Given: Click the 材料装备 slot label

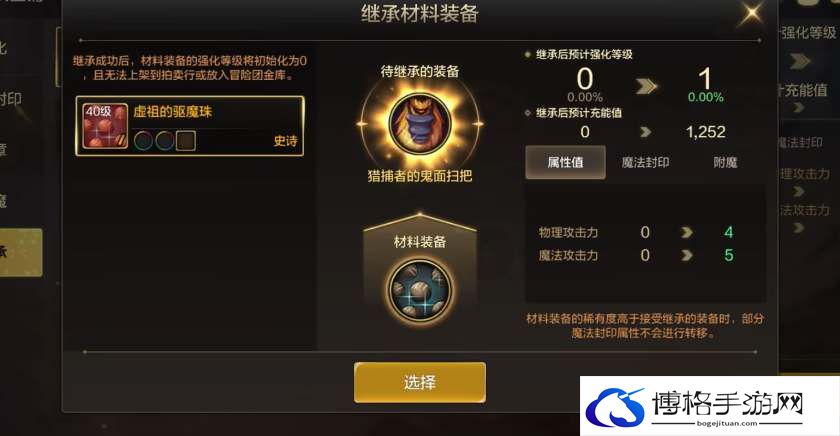Looking at the screenshot, I should pos(419,242).
